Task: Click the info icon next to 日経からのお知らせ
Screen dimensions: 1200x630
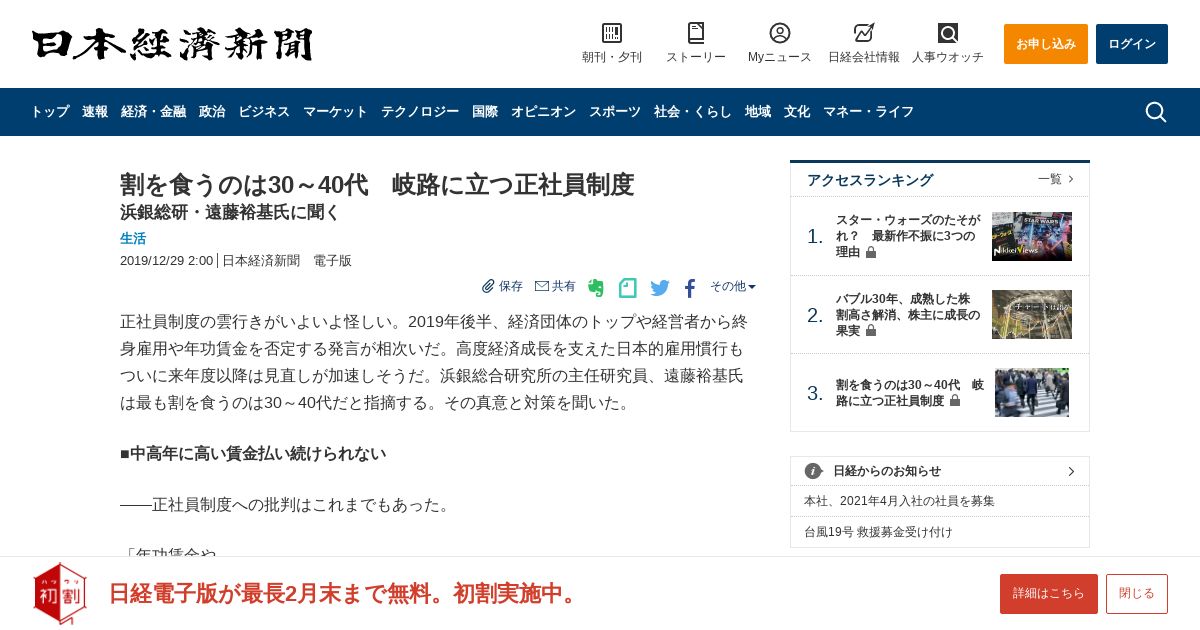Action: coord(813,471)
